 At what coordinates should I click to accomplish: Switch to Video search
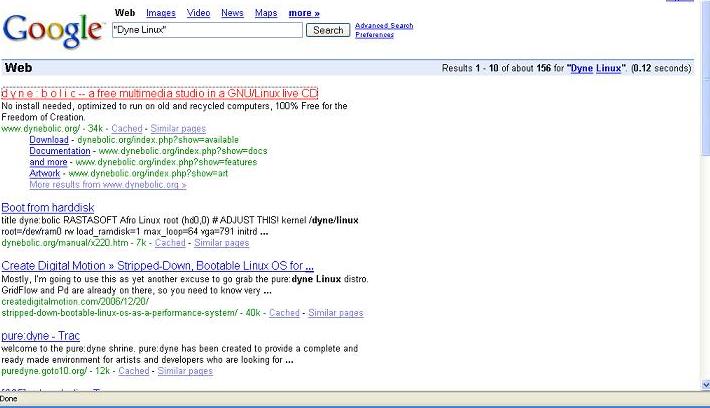[198, 13]
